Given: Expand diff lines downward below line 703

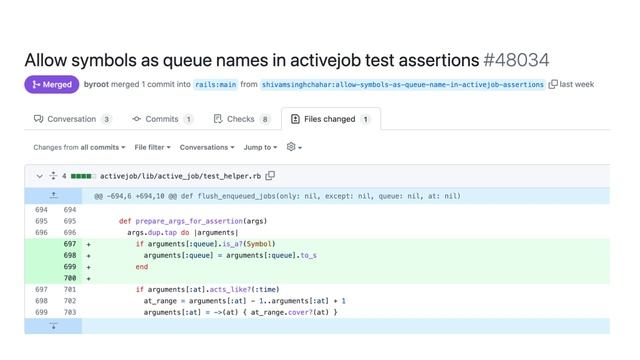Looking at the screenshot, I should pyautogui.click(x=53, y=326).
